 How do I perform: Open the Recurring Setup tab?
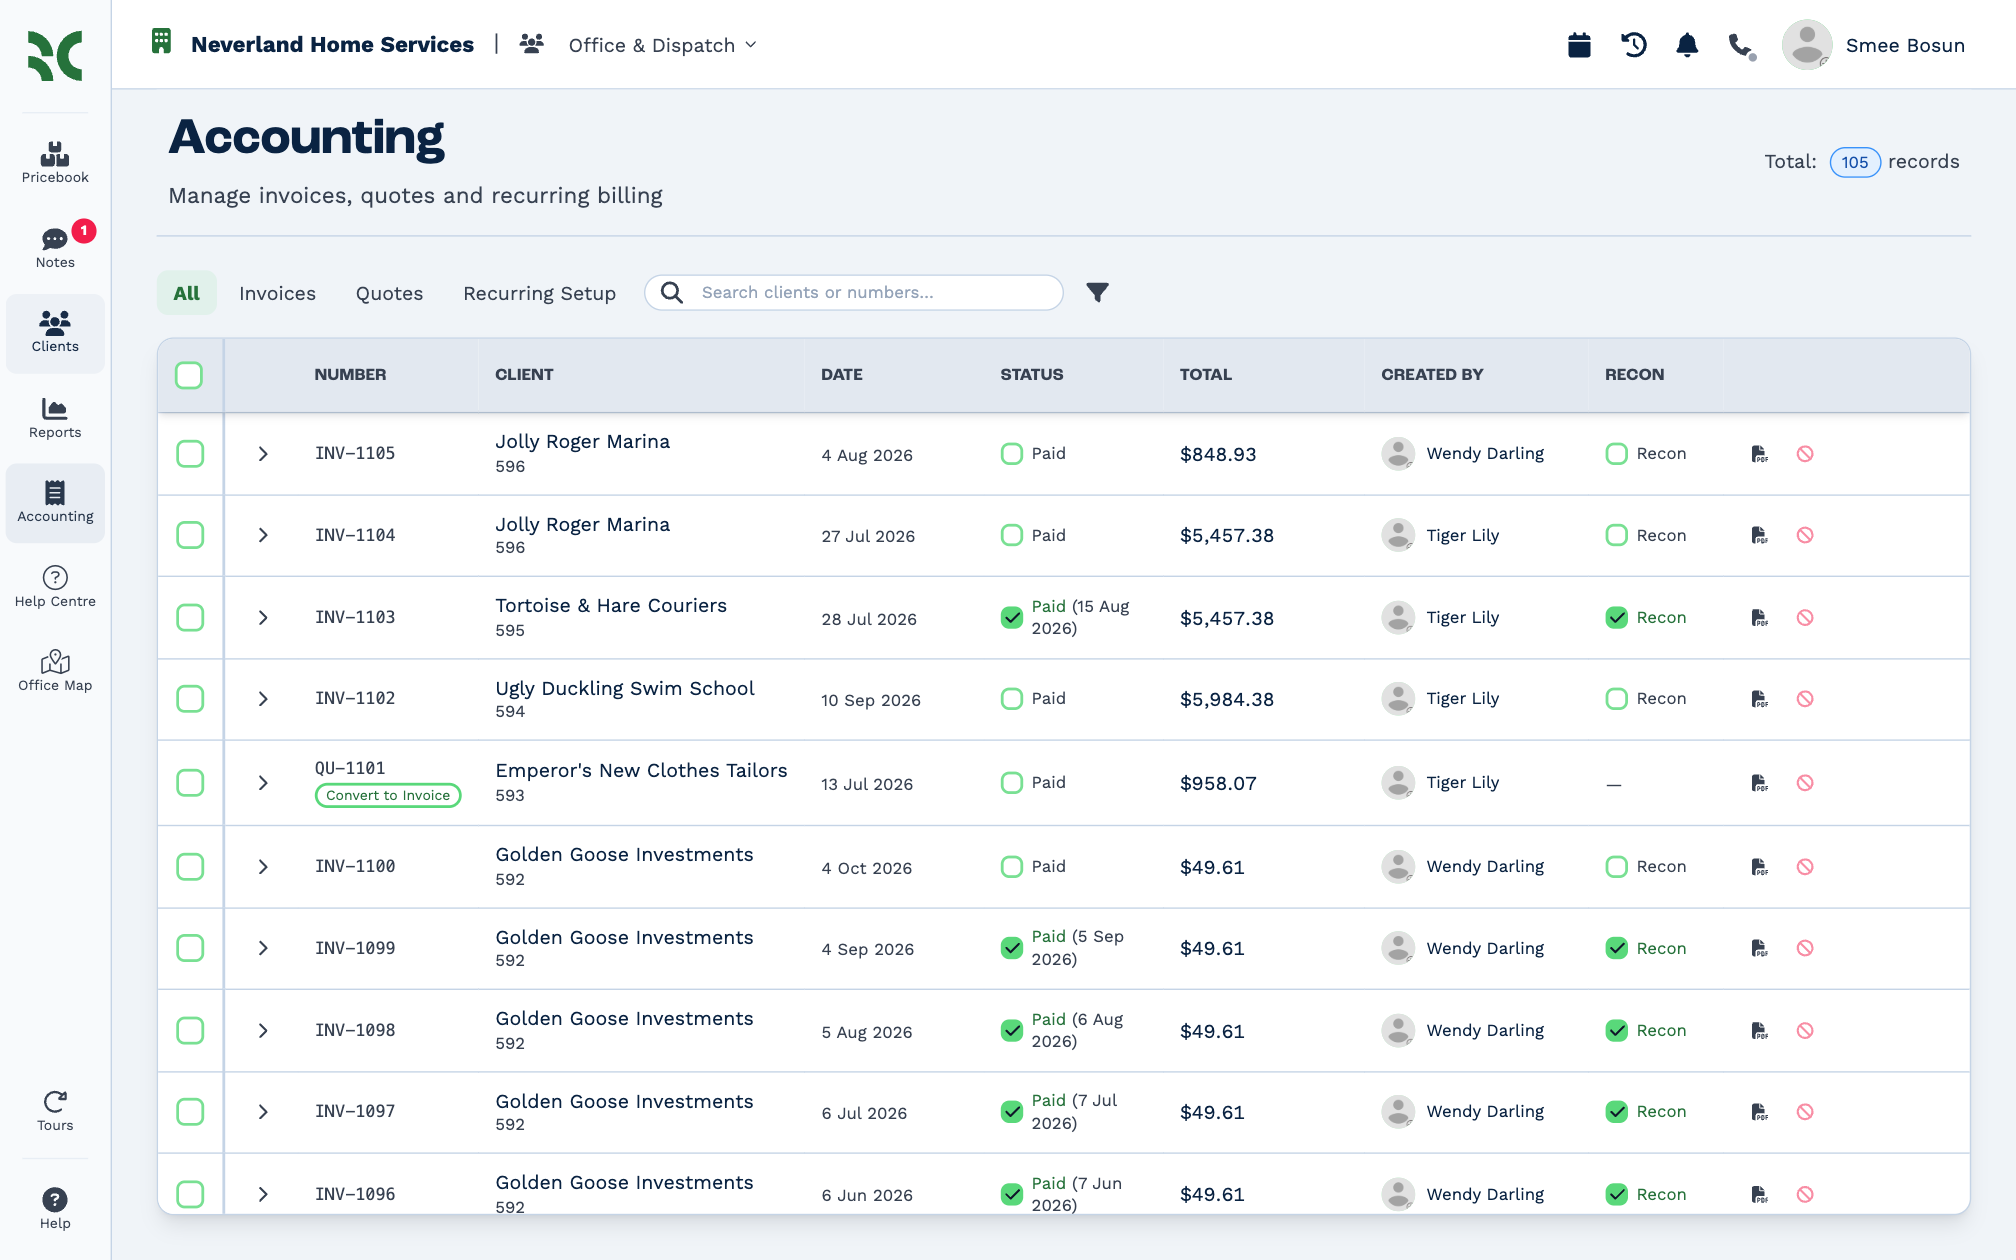(539, 293)
